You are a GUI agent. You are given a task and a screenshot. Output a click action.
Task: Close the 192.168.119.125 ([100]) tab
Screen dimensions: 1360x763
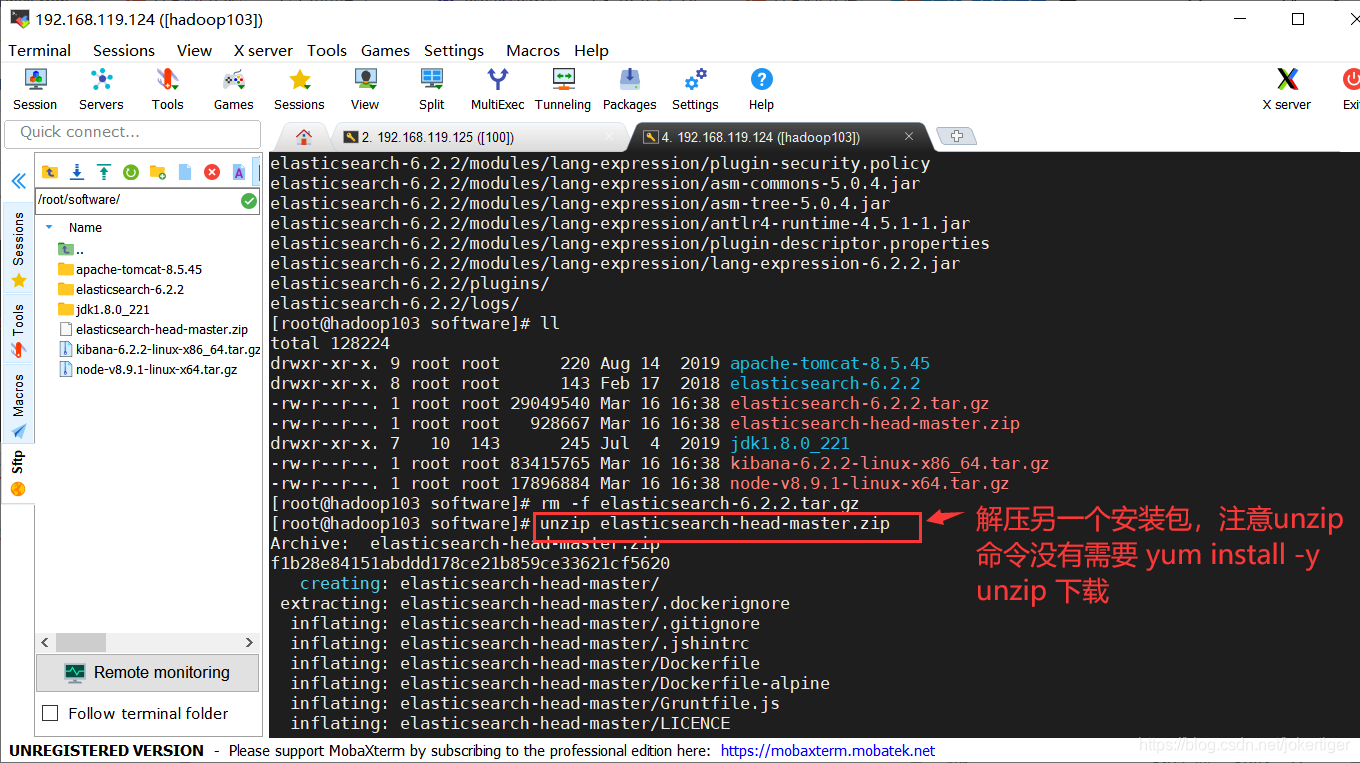tap(610, 137)
